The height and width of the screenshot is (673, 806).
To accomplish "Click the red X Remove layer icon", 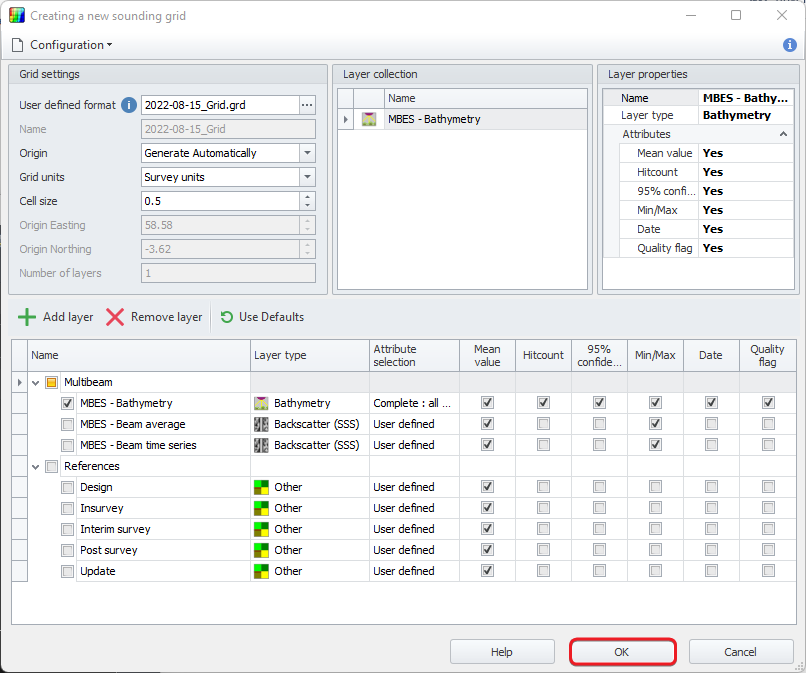I will (x=115, y=317).
